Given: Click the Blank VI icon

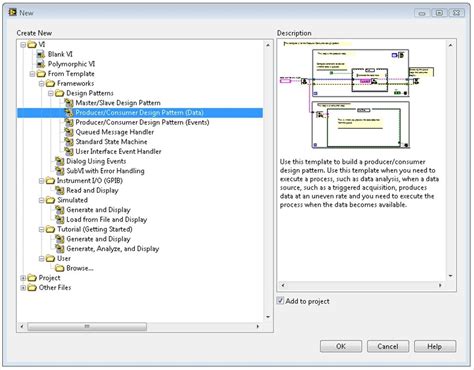Looking at the screenshot, I should point(41,54).
